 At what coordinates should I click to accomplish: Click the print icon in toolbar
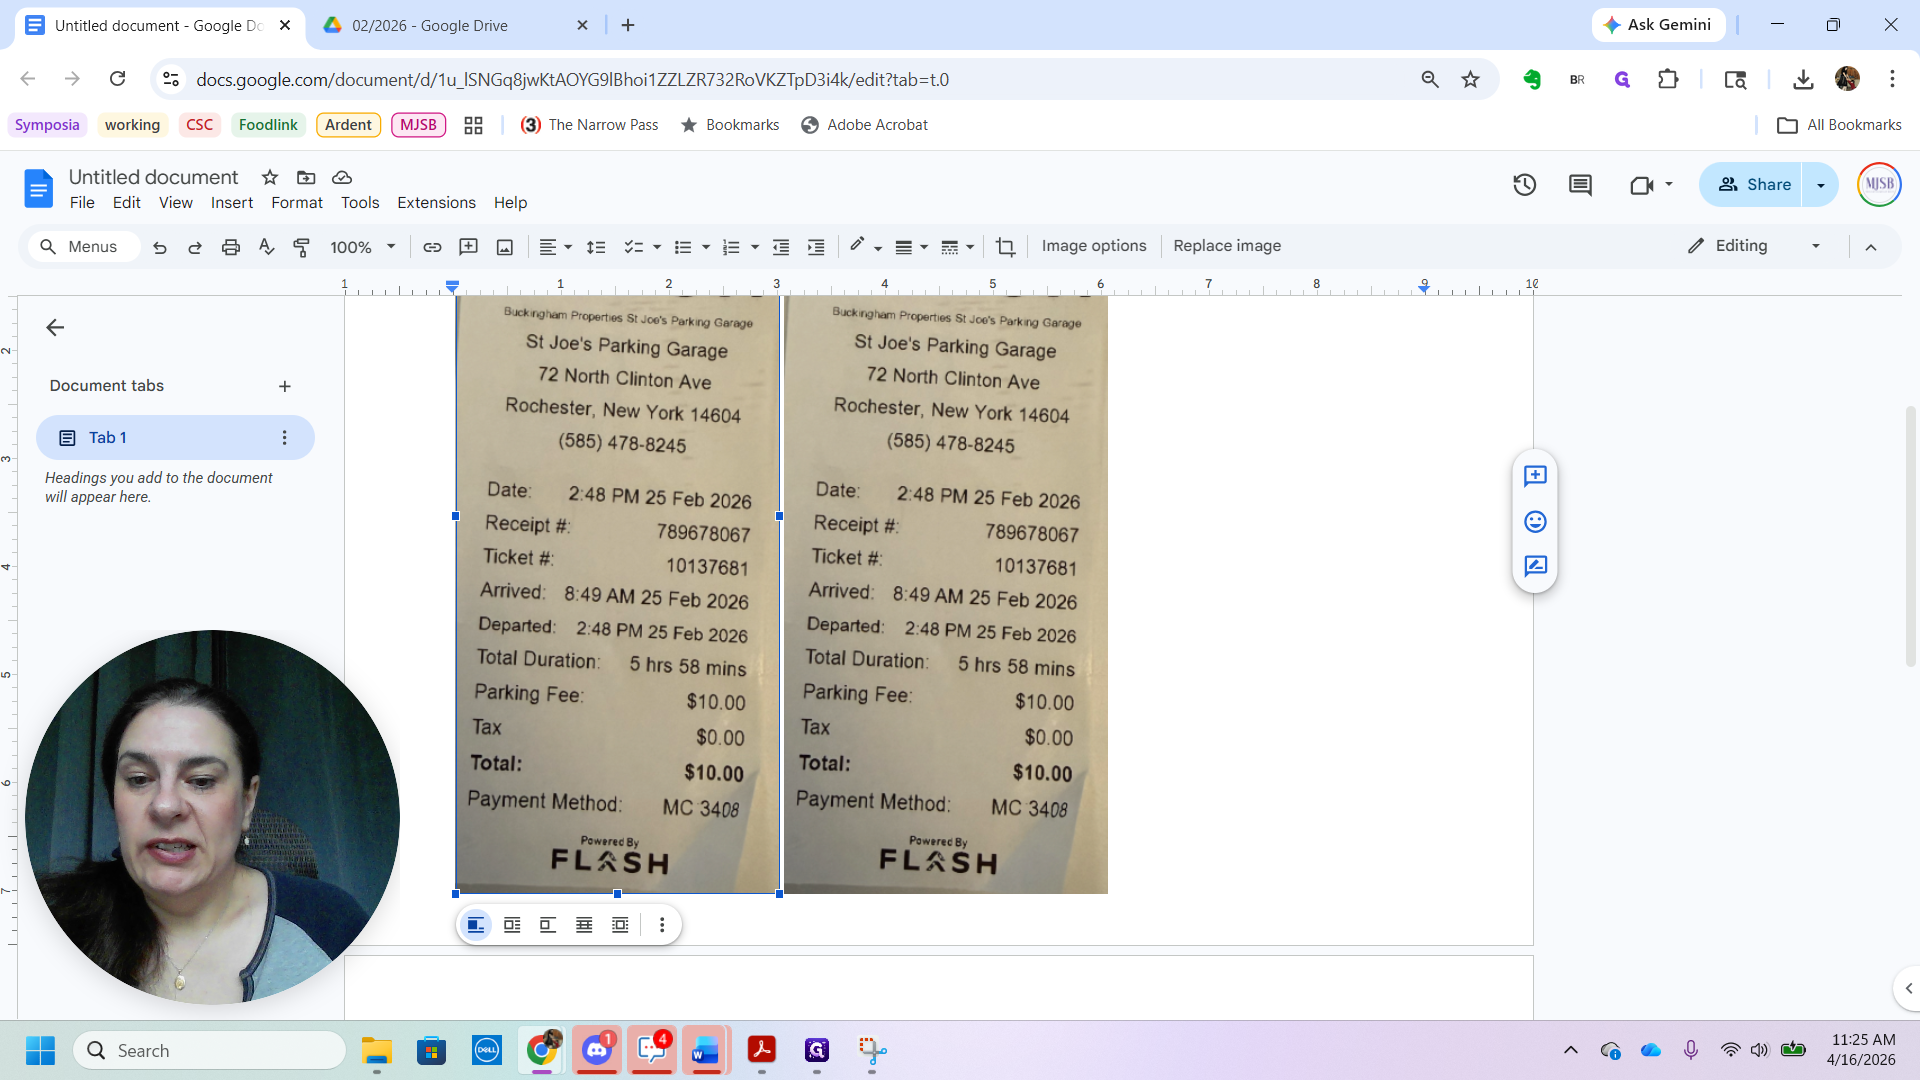coord(231,247)
